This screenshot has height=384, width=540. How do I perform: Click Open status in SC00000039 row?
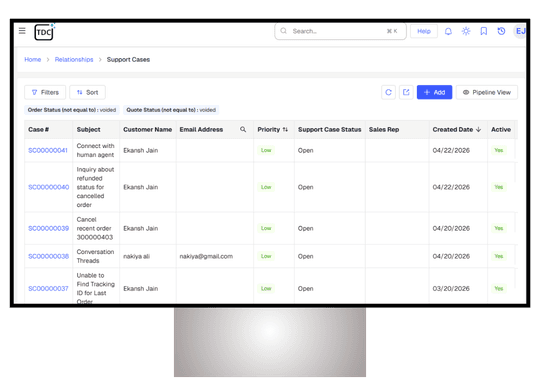click(305, 228)
